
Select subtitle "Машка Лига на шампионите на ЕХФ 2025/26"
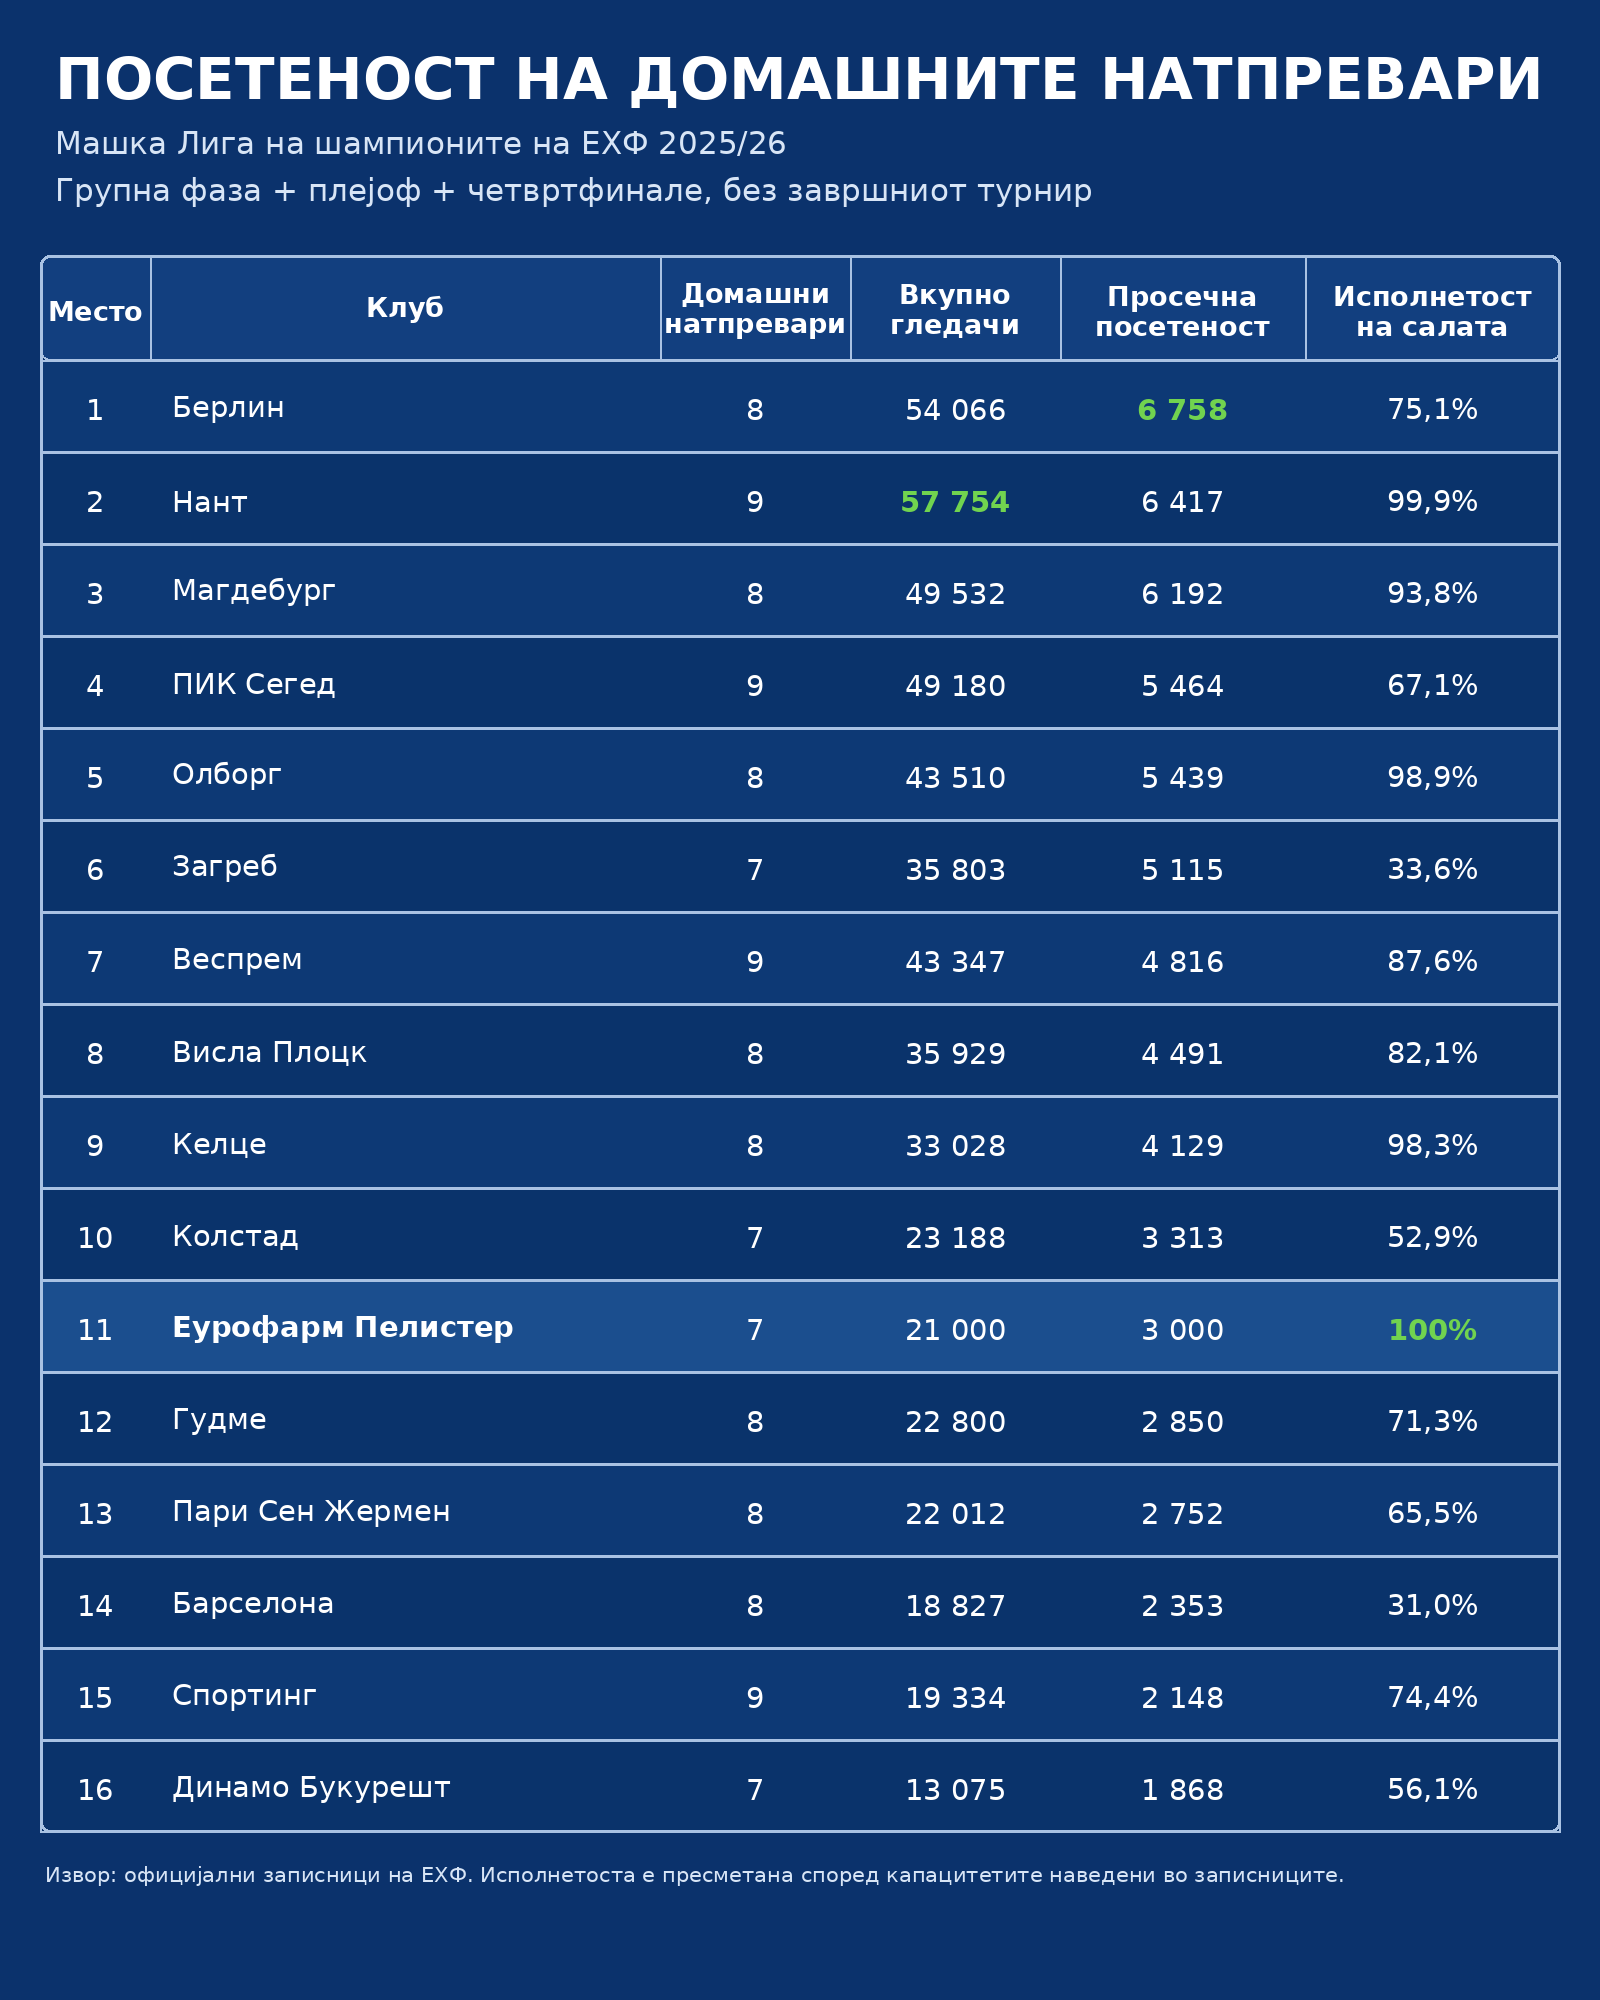coord(421,144)
